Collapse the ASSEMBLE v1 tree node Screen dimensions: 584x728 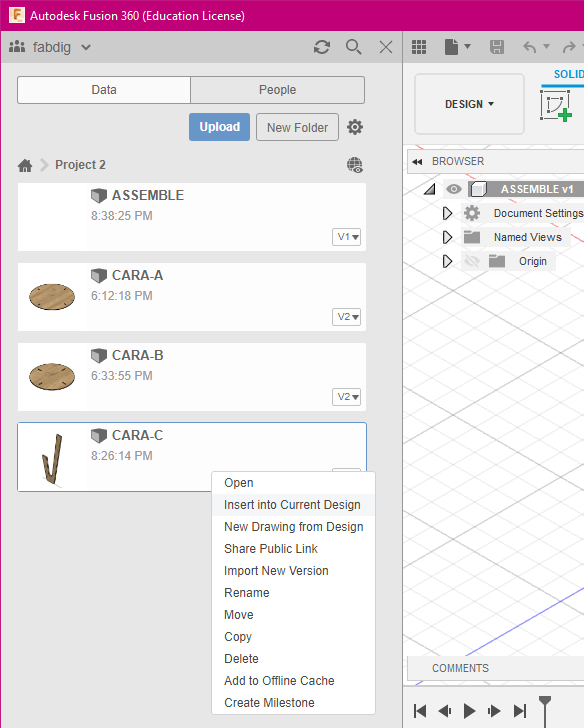[430, 188]
